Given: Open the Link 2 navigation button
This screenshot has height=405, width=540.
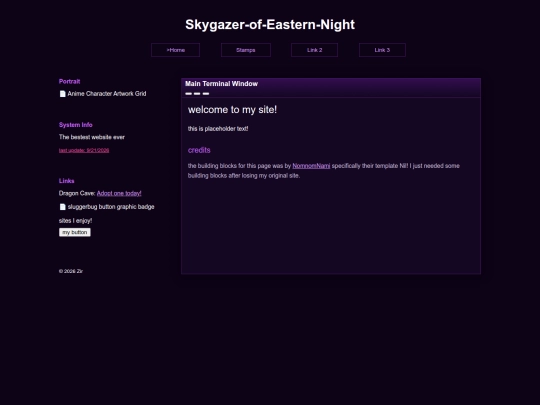Looking at the screenshot, I should [314, 50].
